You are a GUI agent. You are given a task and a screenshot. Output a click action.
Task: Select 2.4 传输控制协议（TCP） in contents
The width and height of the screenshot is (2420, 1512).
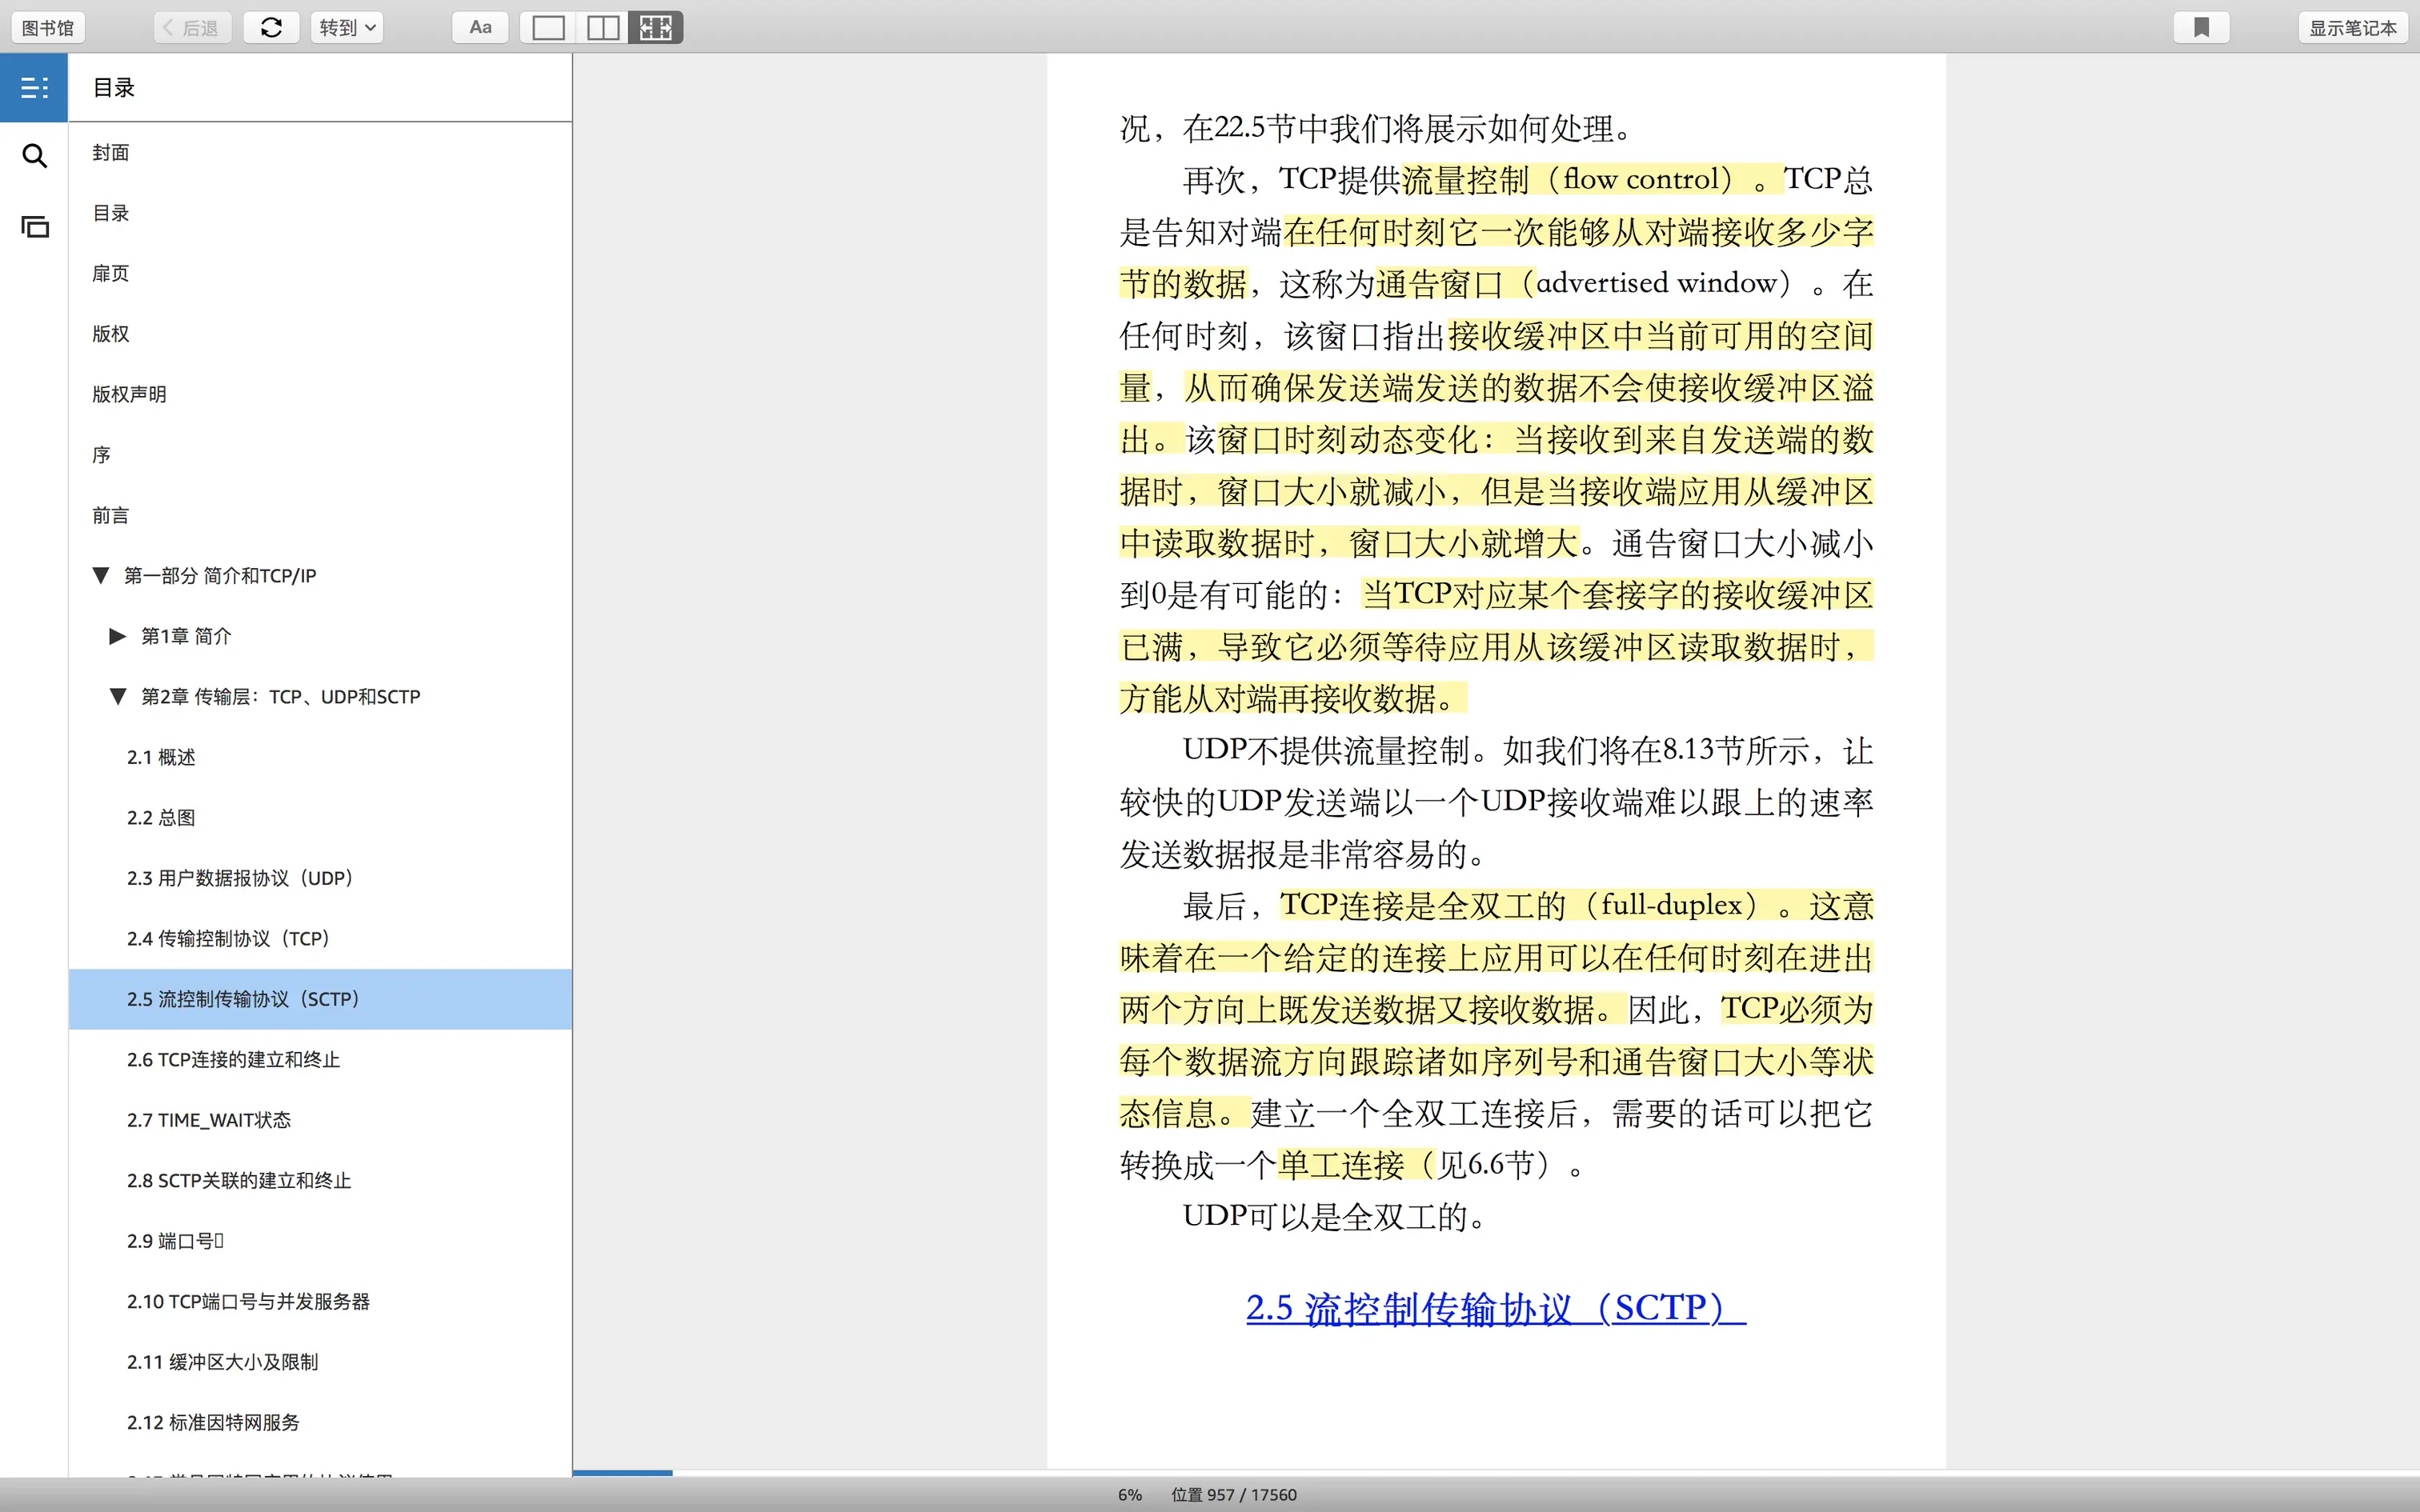(228, 938)
